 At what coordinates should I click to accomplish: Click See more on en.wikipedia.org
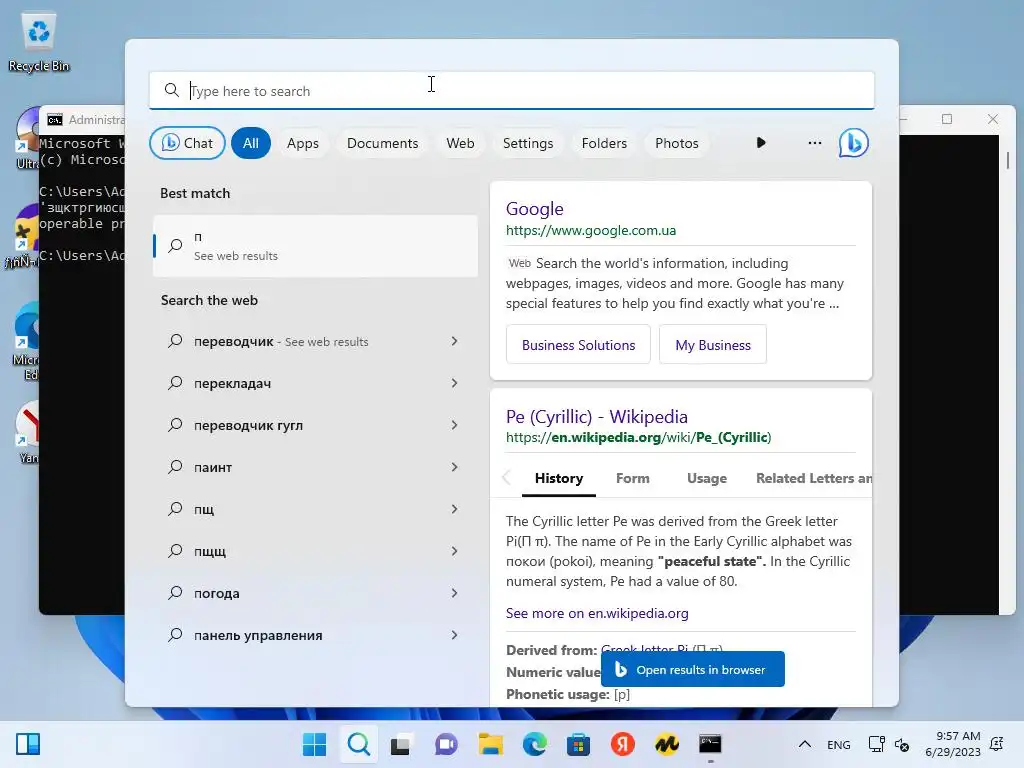(597, 613)
